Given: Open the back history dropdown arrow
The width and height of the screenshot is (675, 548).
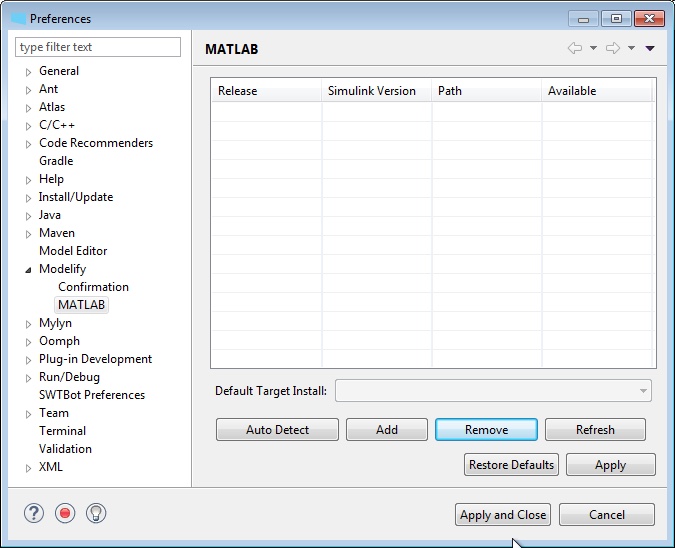Looking at the screenshot, I should point(593,48).
